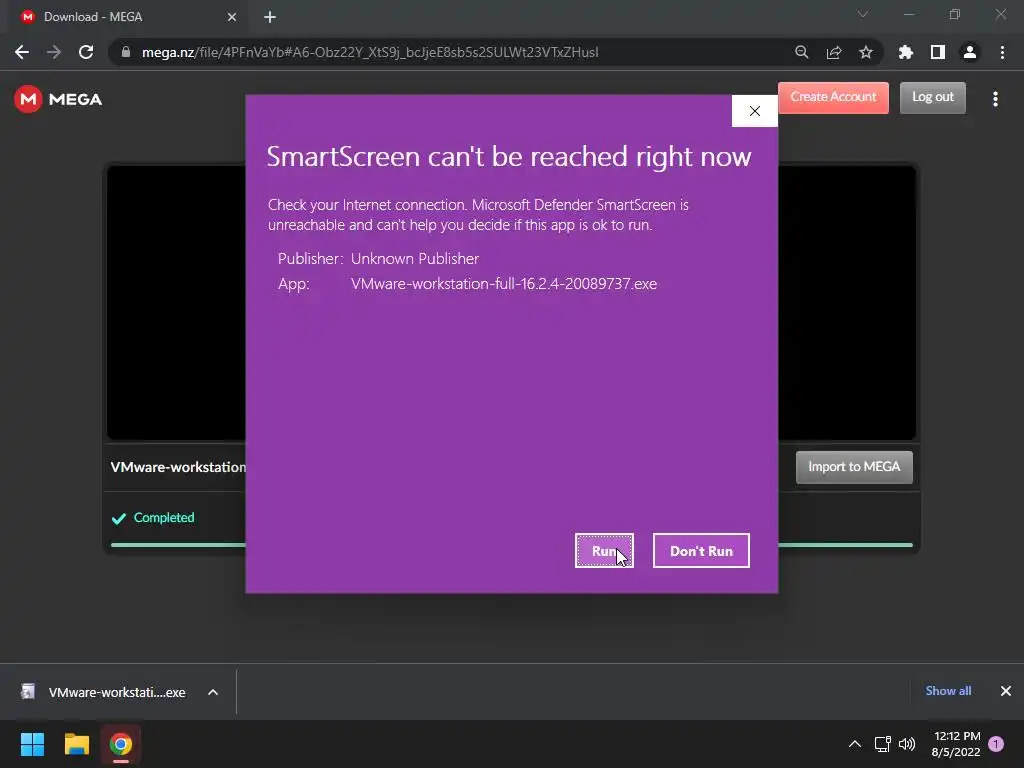Click the volume speaker tray icon

click(x=907, y=744)
